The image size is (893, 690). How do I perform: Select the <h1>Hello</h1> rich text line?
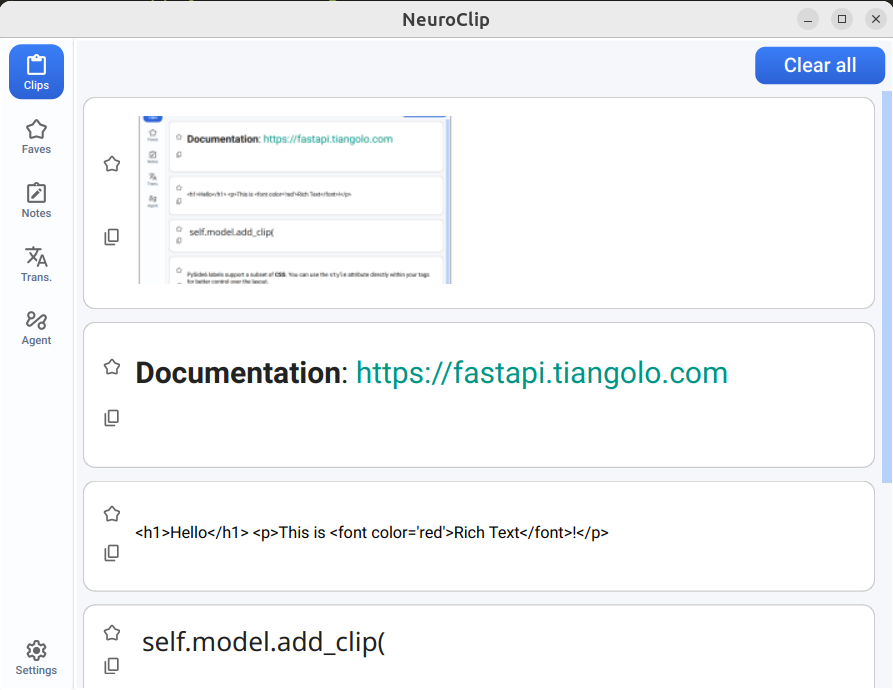[372, 533]
